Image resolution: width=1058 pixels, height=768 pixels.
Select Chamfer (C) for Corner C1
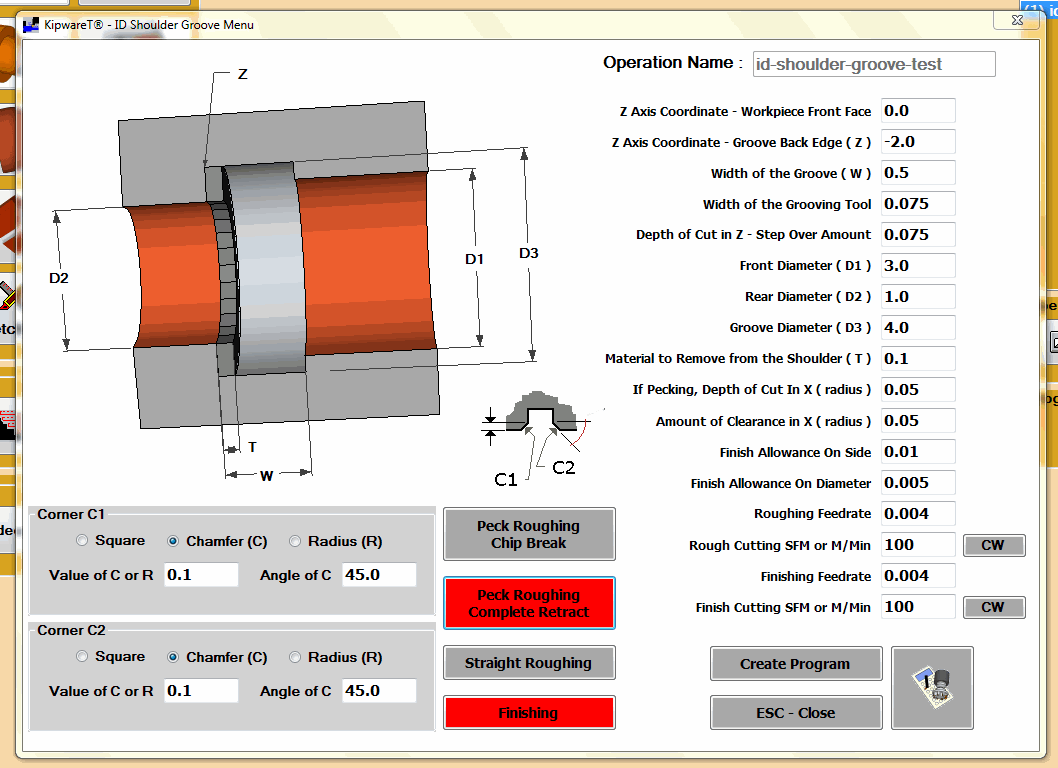point(172,540)
